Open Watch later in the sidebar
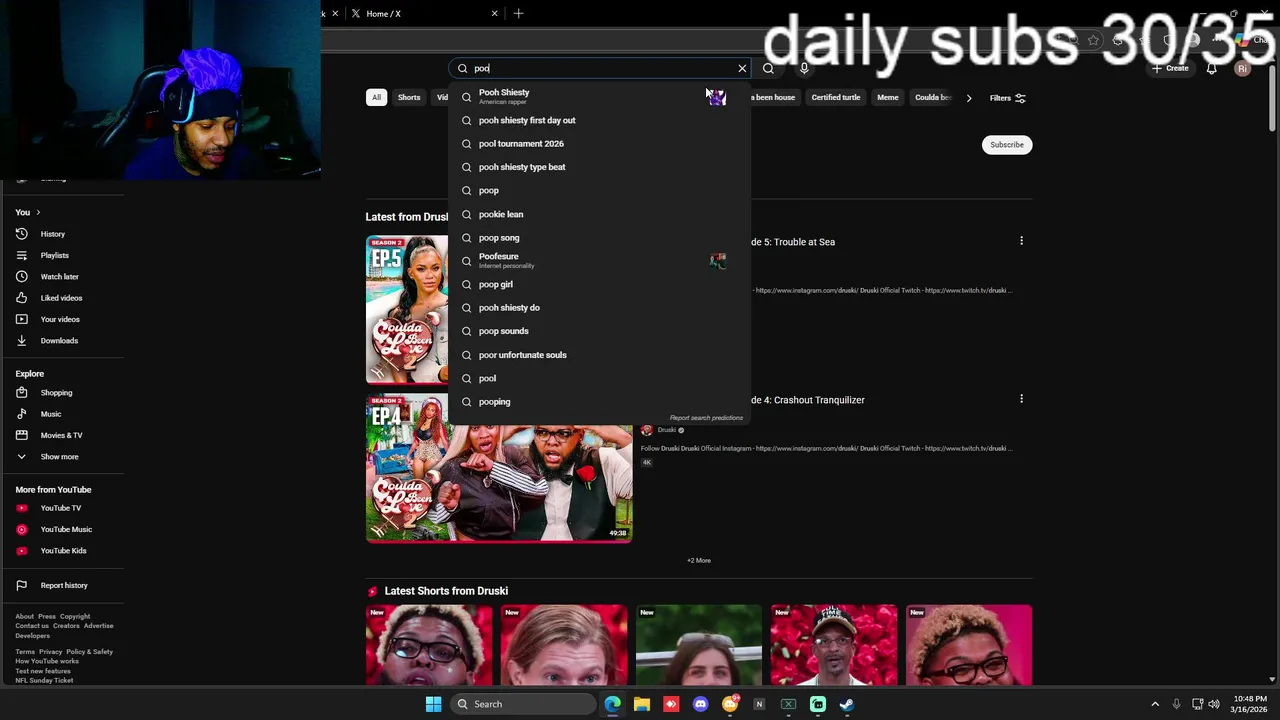1280x720 pixels. (x=59, y=277)
